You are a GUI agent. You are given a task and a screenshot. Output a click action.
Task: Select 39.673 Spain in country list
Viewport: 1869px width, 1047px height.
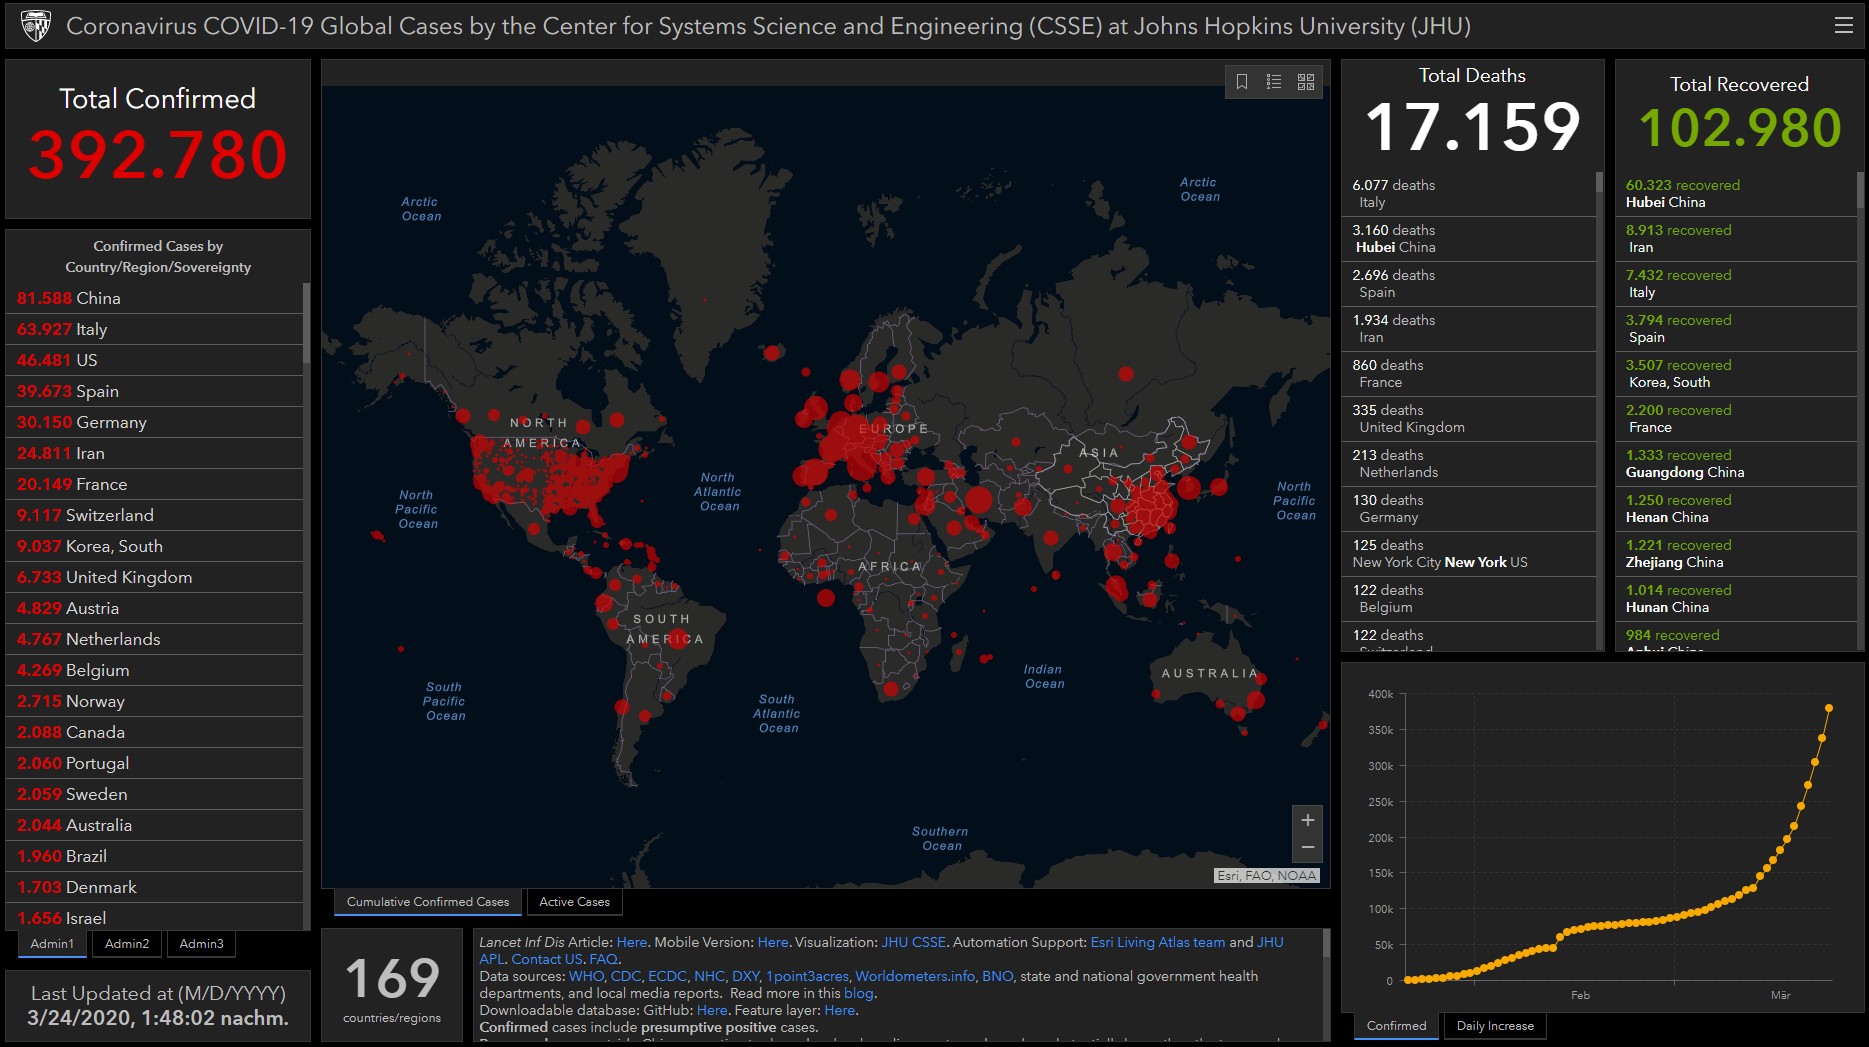(154, 391)
